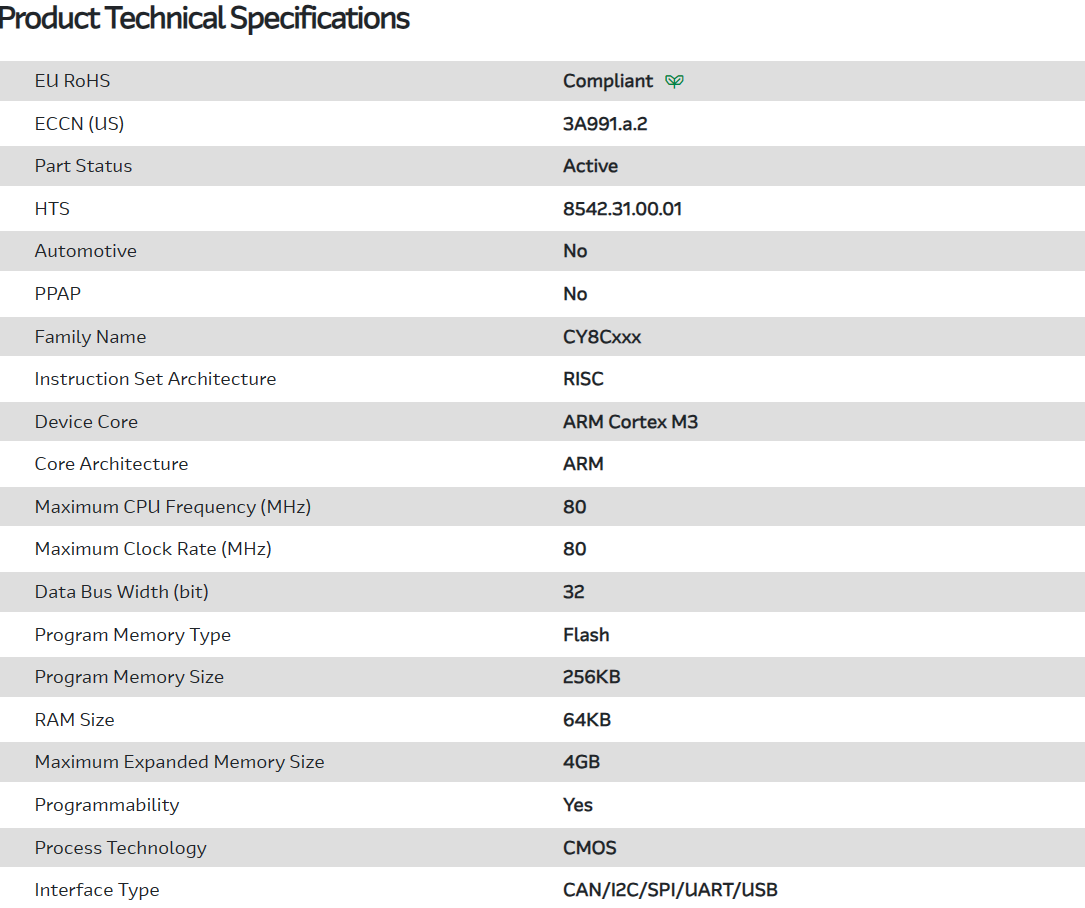The height and width of the screenshot is (908, 1085).
Task: Click the 256KB program memory size value
Action: (591, 677)
